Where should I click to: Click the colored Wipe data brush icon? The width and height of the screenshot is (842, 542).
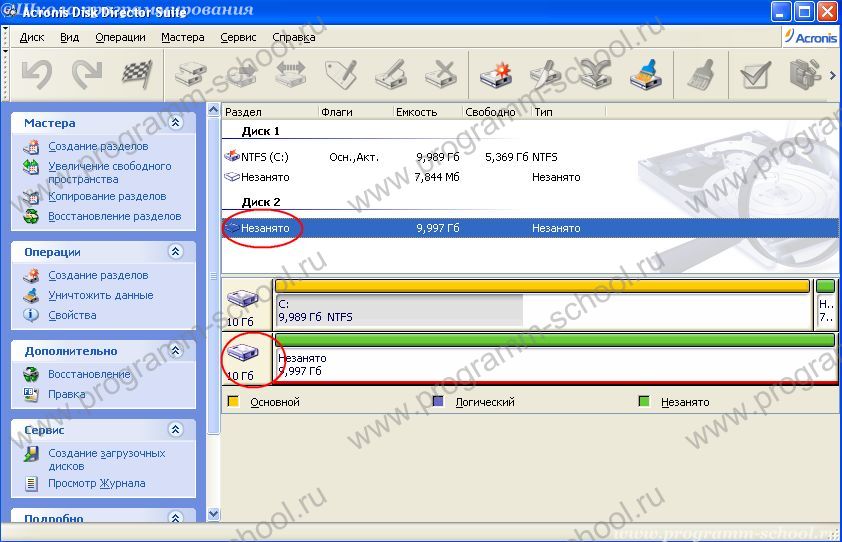point(645,74)
